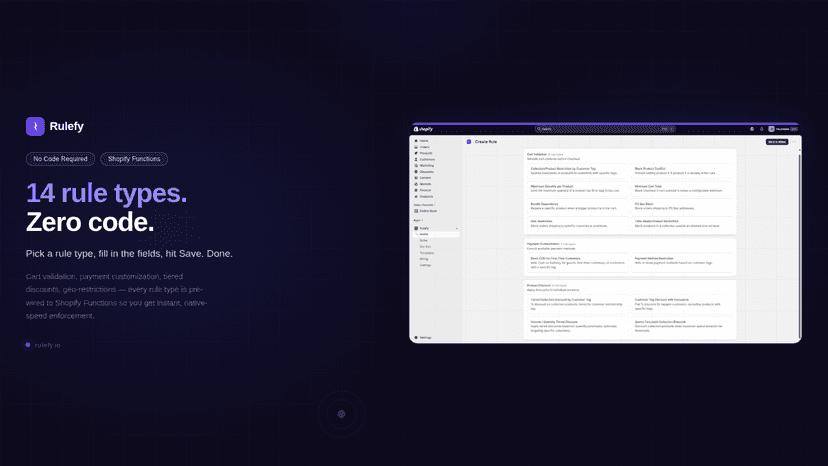Choose the Payment Method Restriction rule
Viewport: 828px width, 466px height.
pyautogui.click(x=682, y=263)
